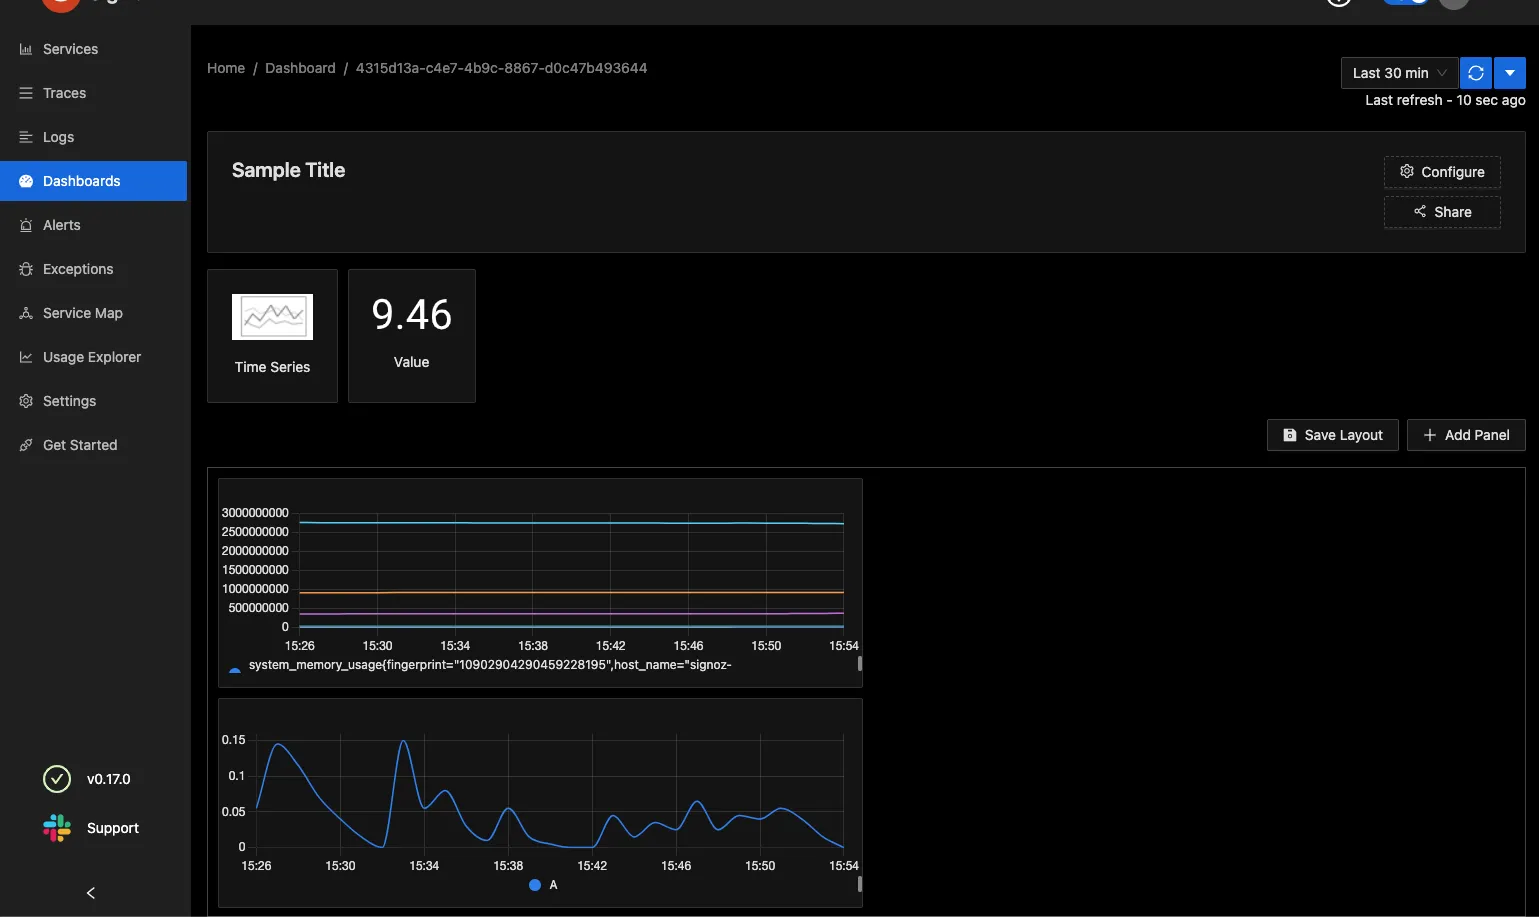Open the Last 30 min time range dropdown
Image resolution: width=1539 pixels, height=917 pixels.
(1399, 73)
